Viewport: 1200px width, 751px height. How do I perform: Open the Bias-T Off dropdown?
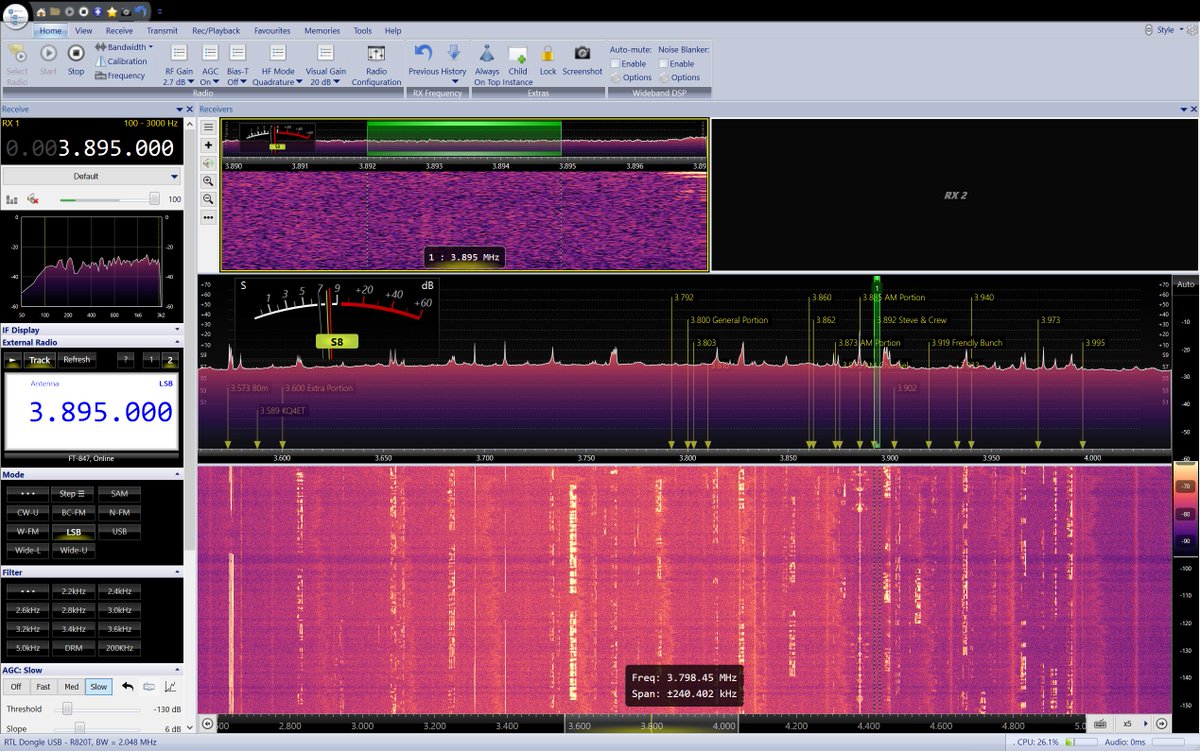pos(237,65)
